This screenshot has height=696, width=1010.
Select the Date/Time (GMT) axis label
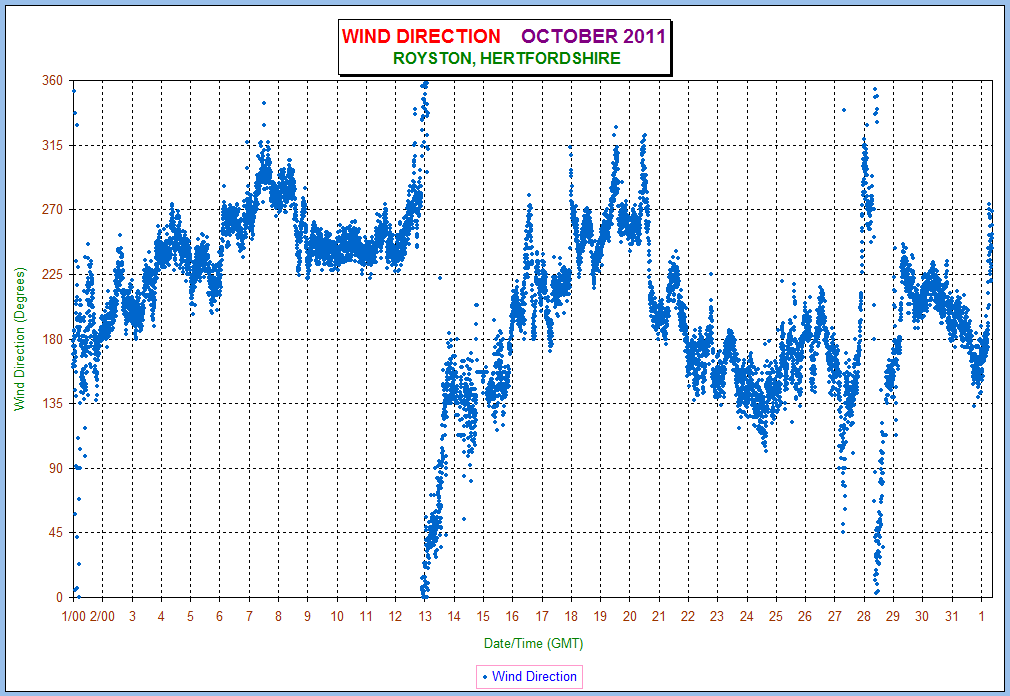point(533,642)
